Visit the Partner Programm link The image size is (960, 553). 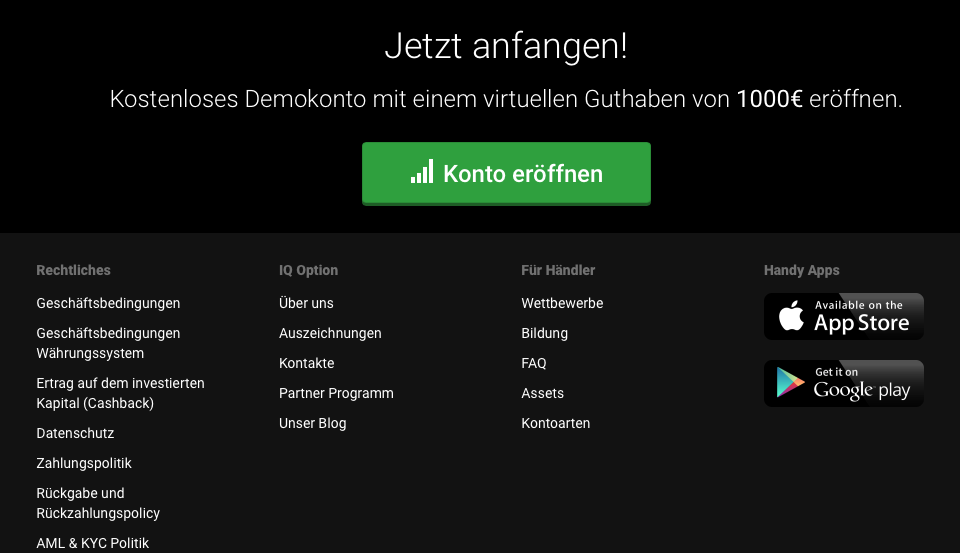coord(336,393)
